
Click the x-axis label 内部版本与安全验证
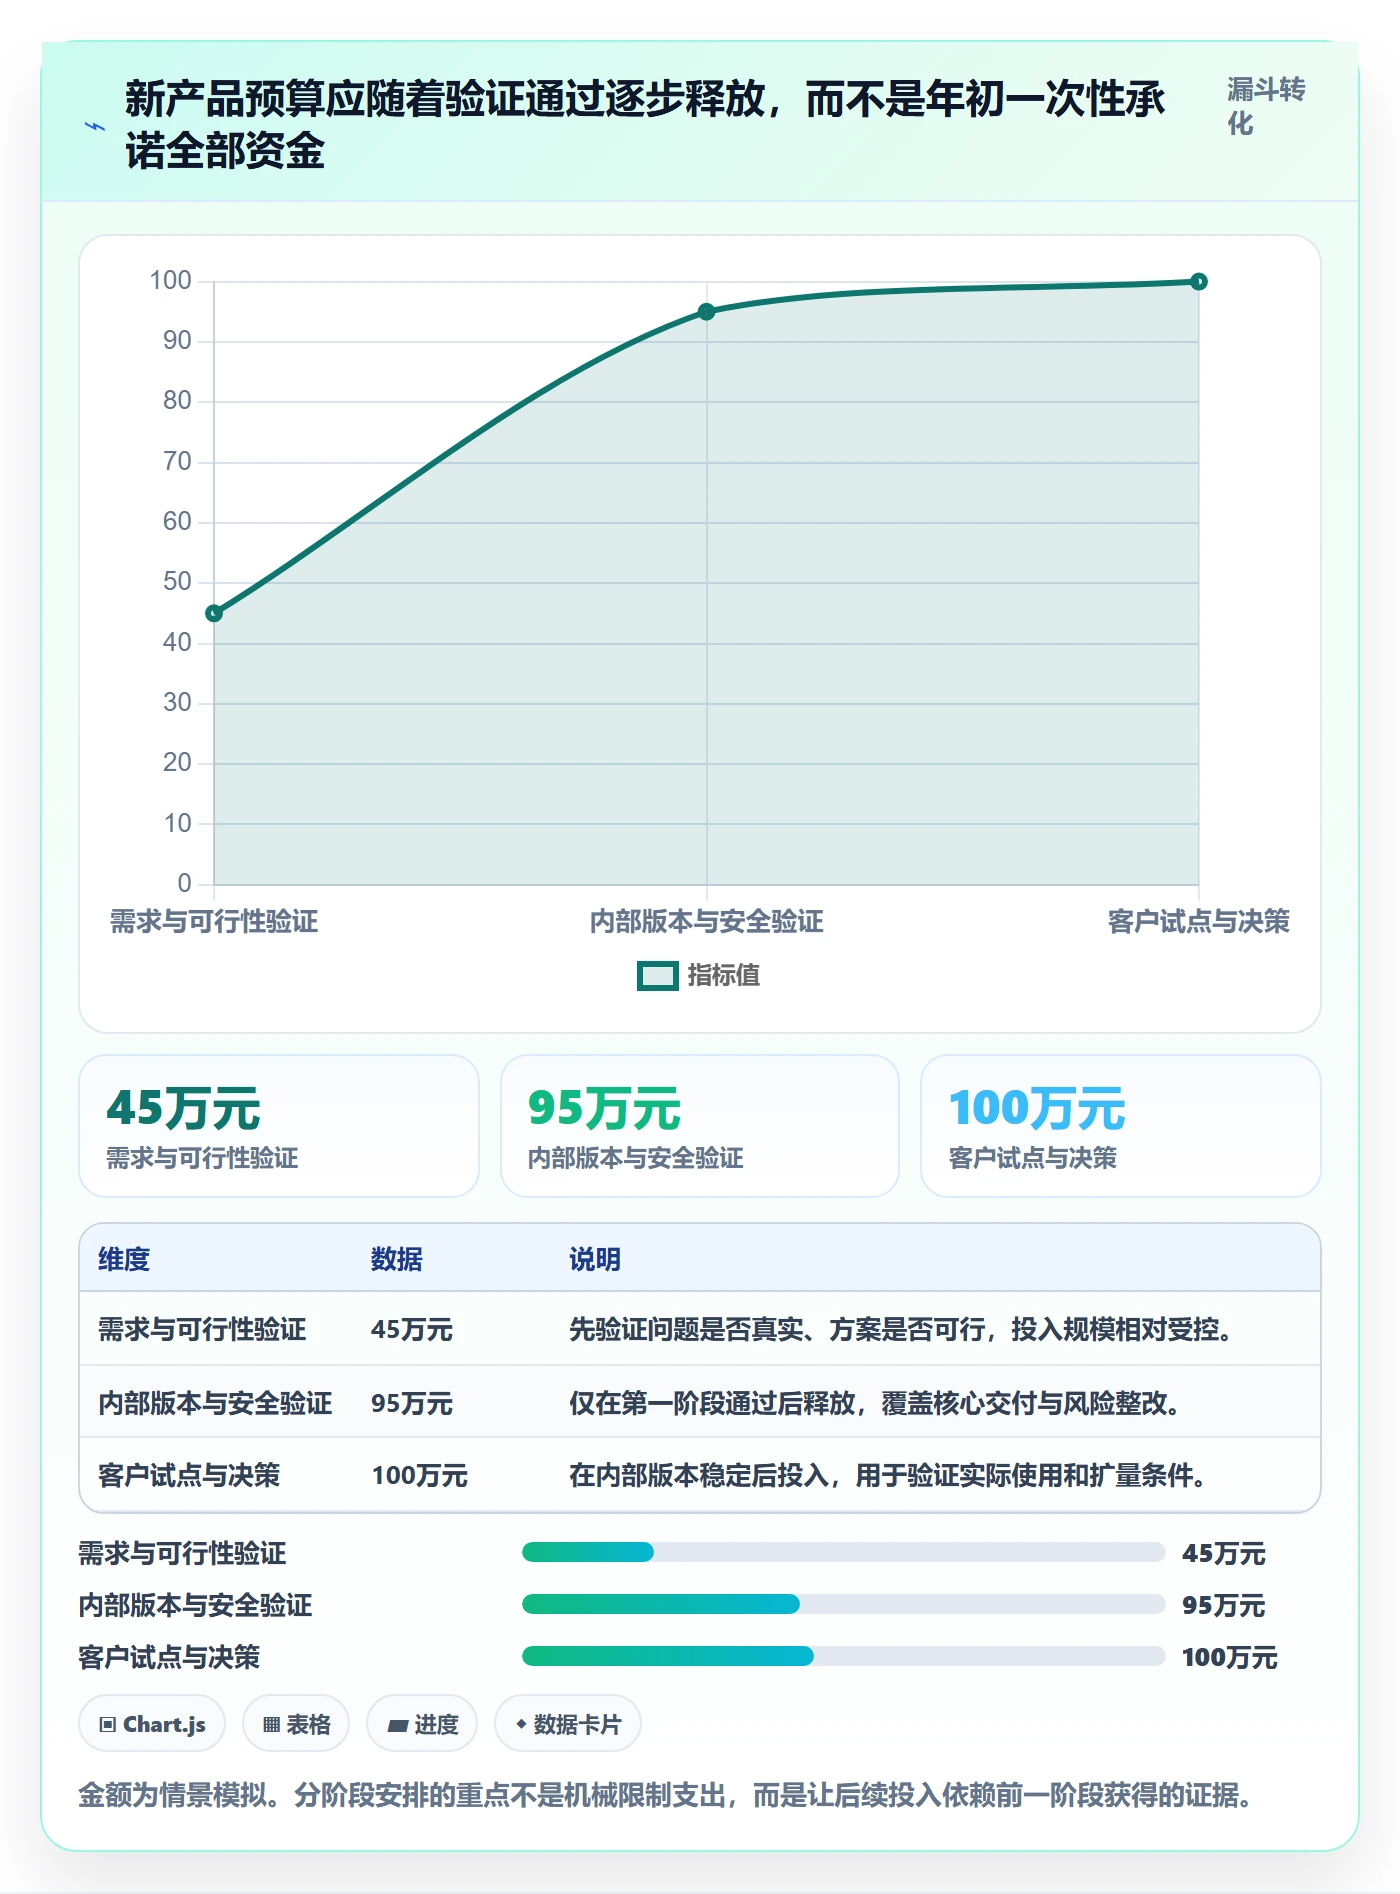click(x=706, y=921)
